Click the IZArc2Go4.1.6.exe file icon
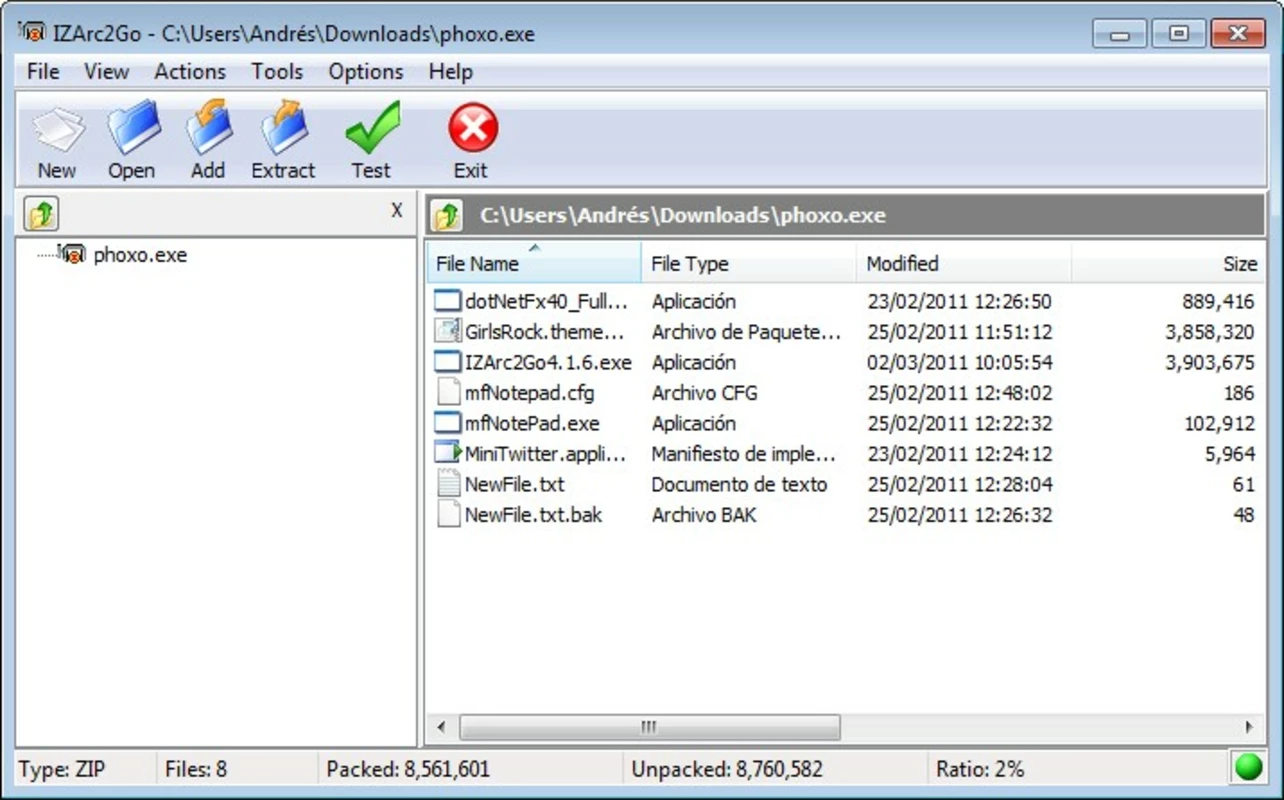This screenshot has height=800, width=1284. (448, 362)
